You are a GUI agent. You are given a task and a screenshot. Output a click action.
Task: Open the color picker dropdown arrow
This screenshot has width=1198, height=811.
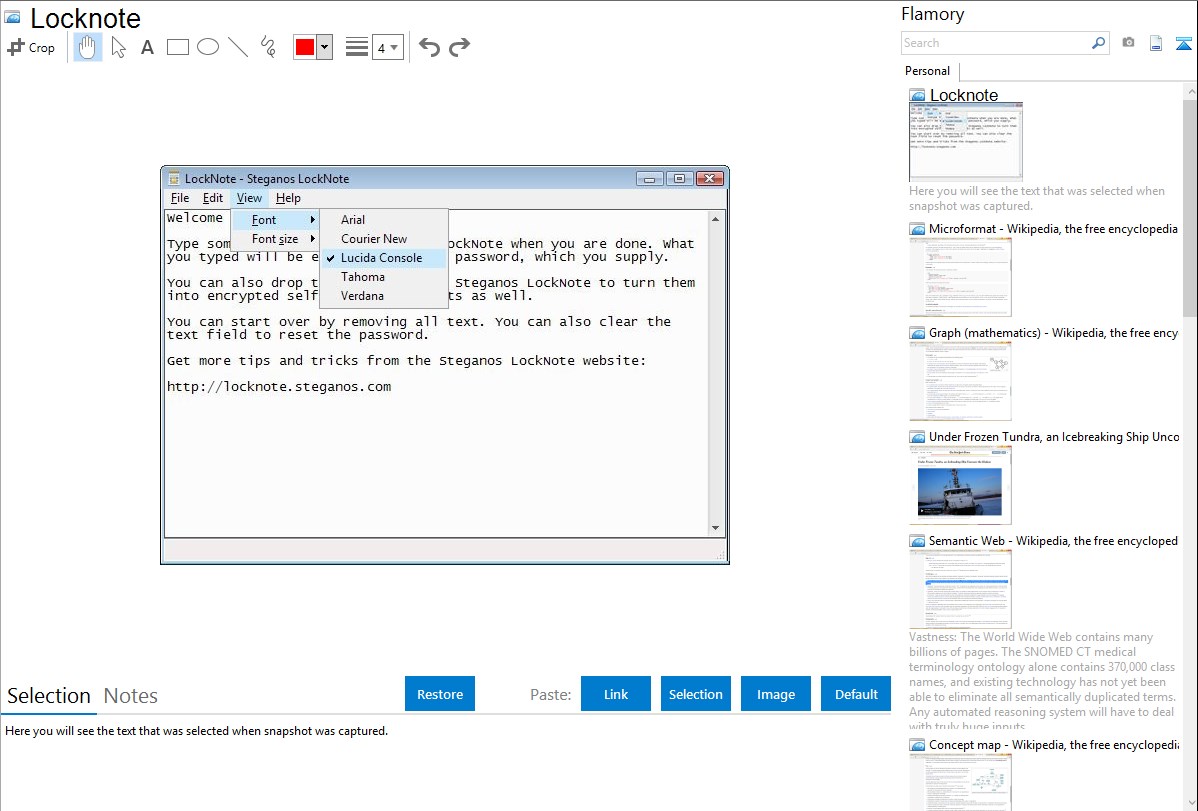click(324, 47)
